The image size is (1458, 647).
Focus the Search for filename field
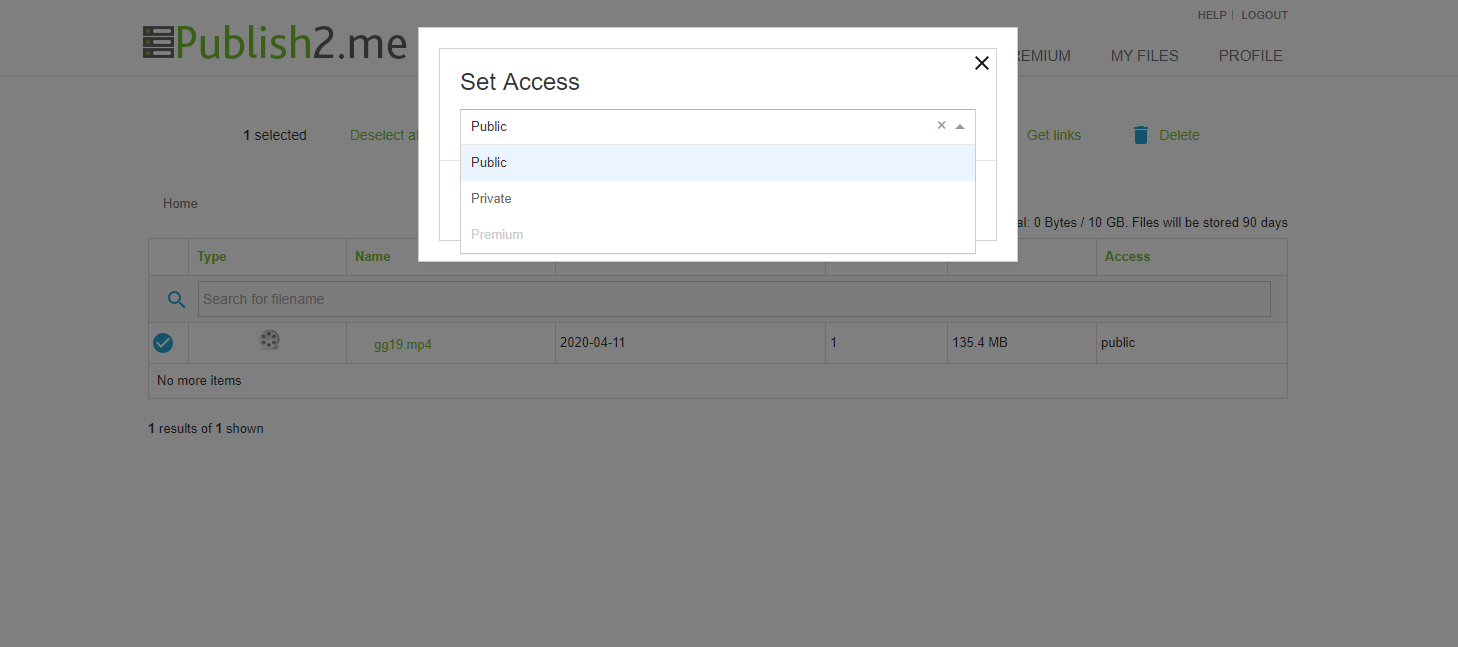tap(734, 299)
